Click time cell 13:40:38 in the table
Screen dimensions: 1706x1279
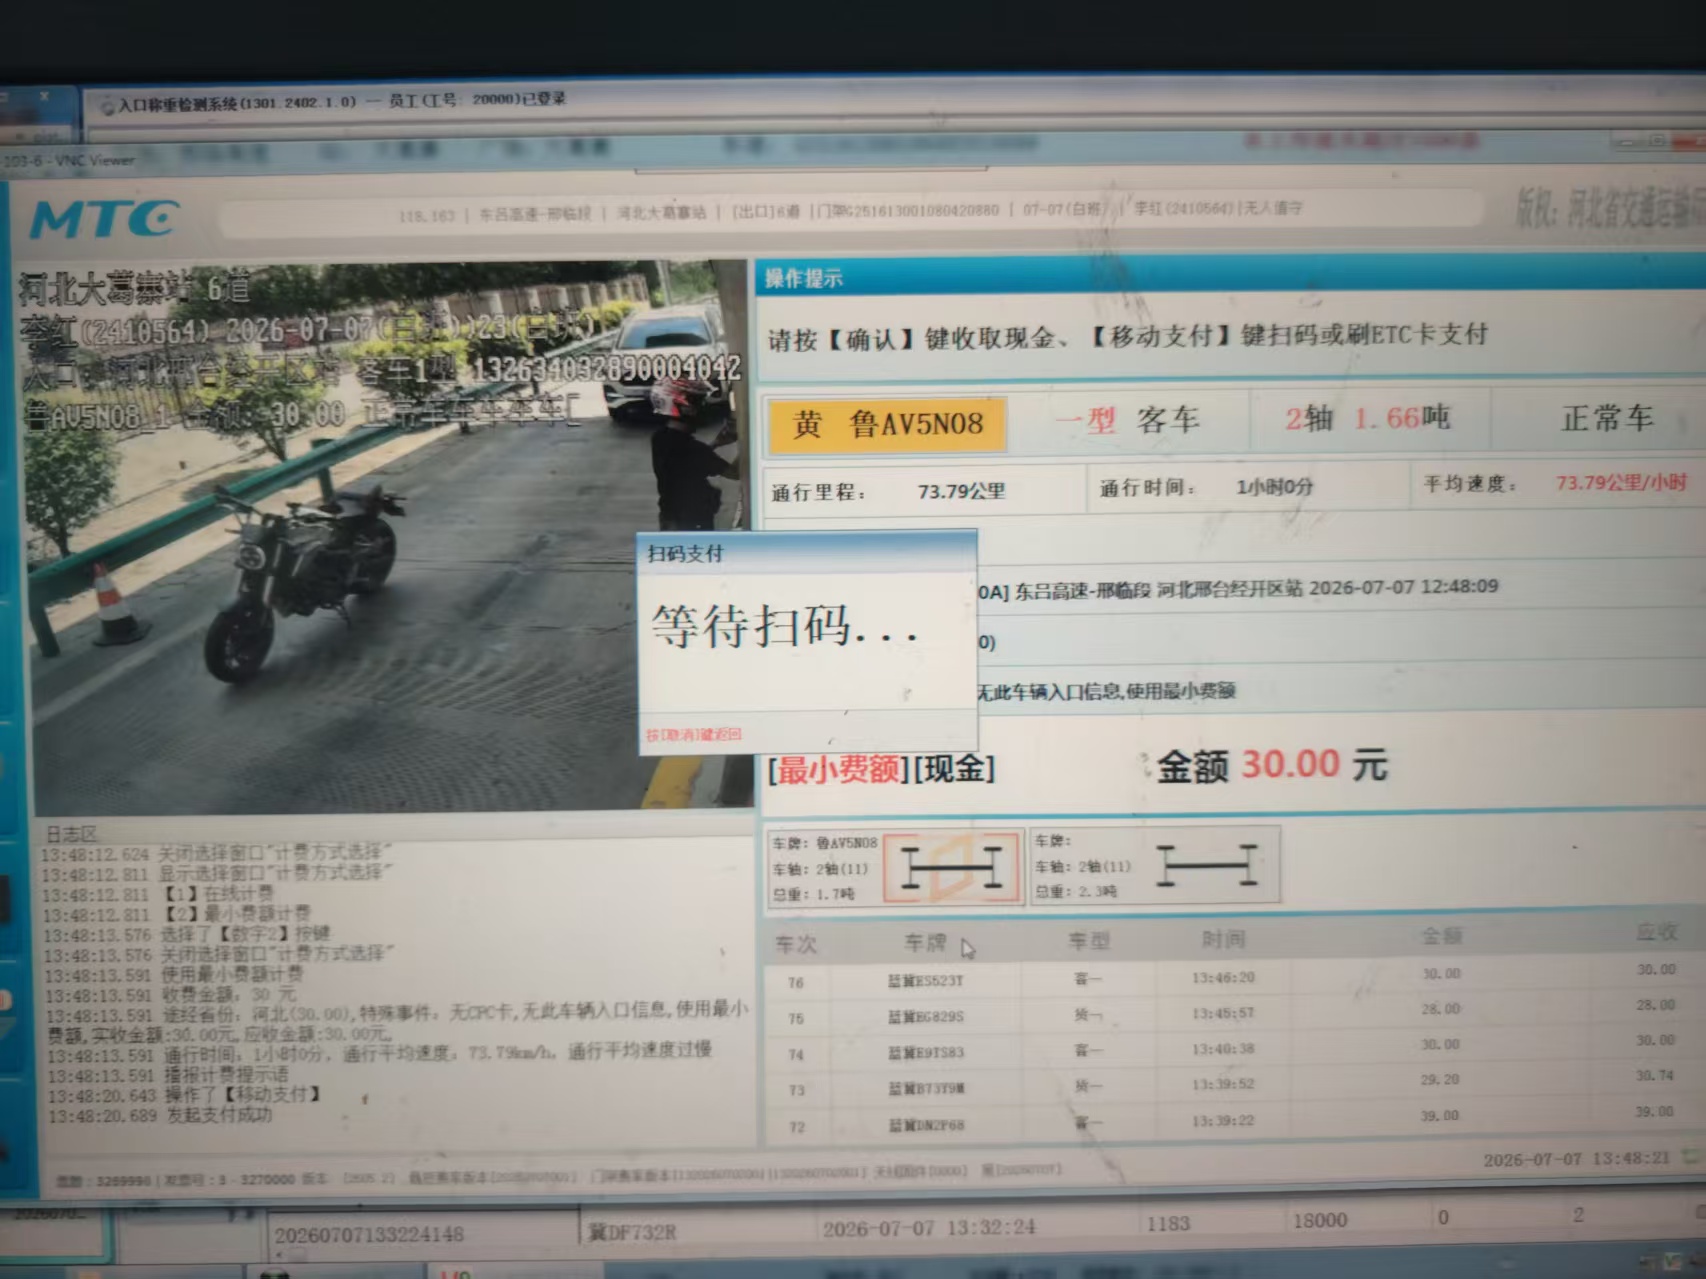click(x=1223, y=1049)
